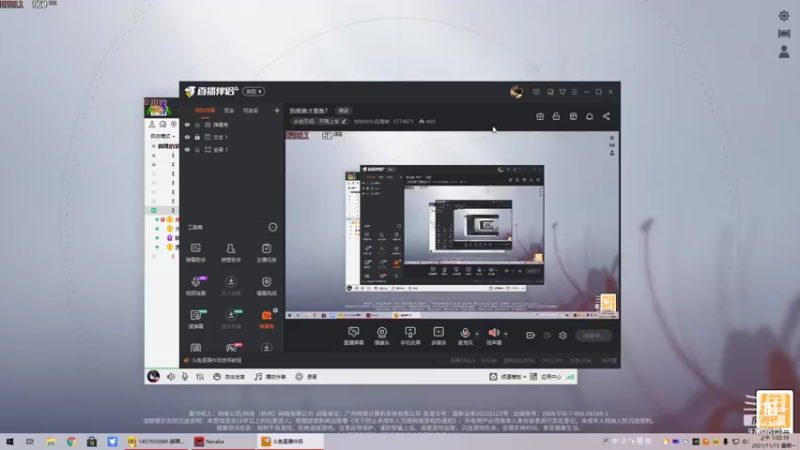Open the room manager assistant tool
800x450 pixels.
231,252
